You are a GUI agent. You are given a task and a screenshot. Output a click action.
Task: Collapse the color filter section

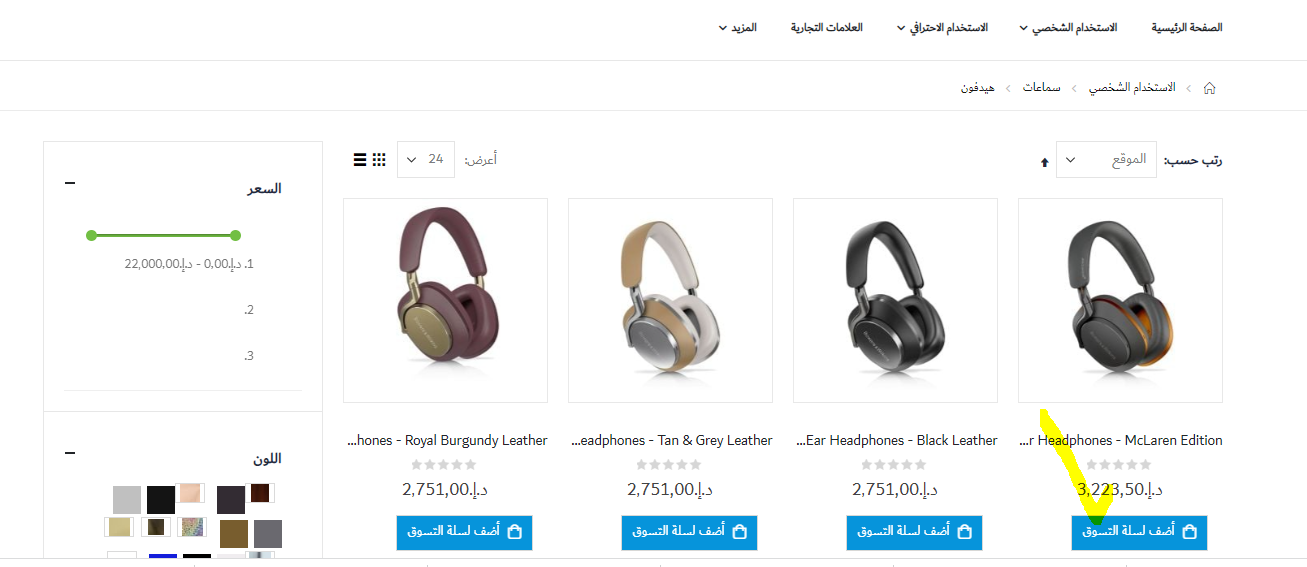point(70,453)
